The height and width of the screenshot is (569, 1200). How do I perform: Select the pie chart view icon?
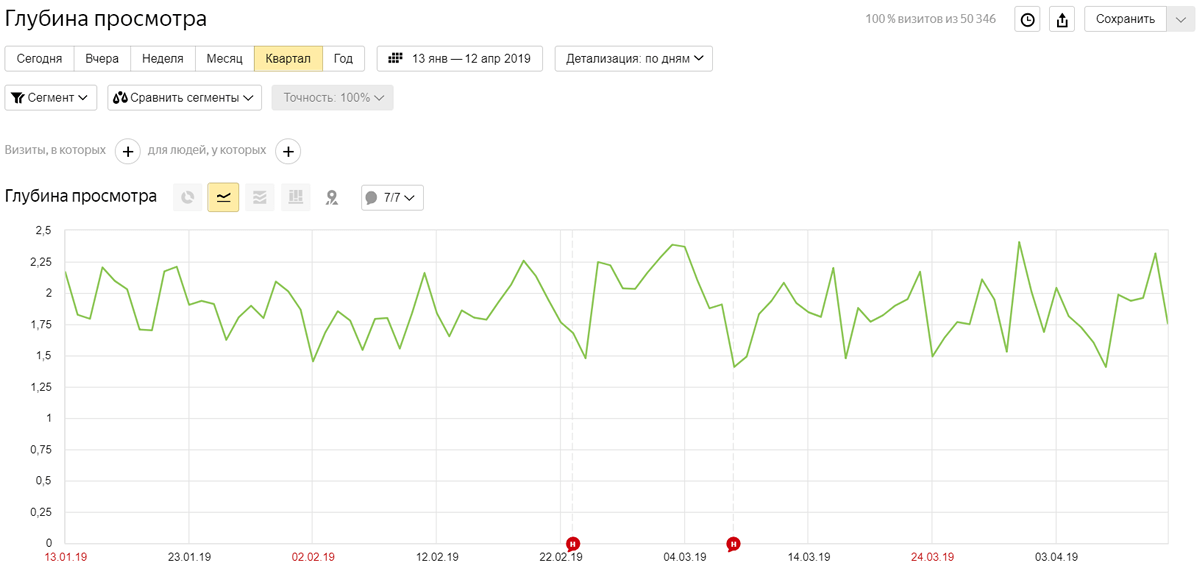187,198
